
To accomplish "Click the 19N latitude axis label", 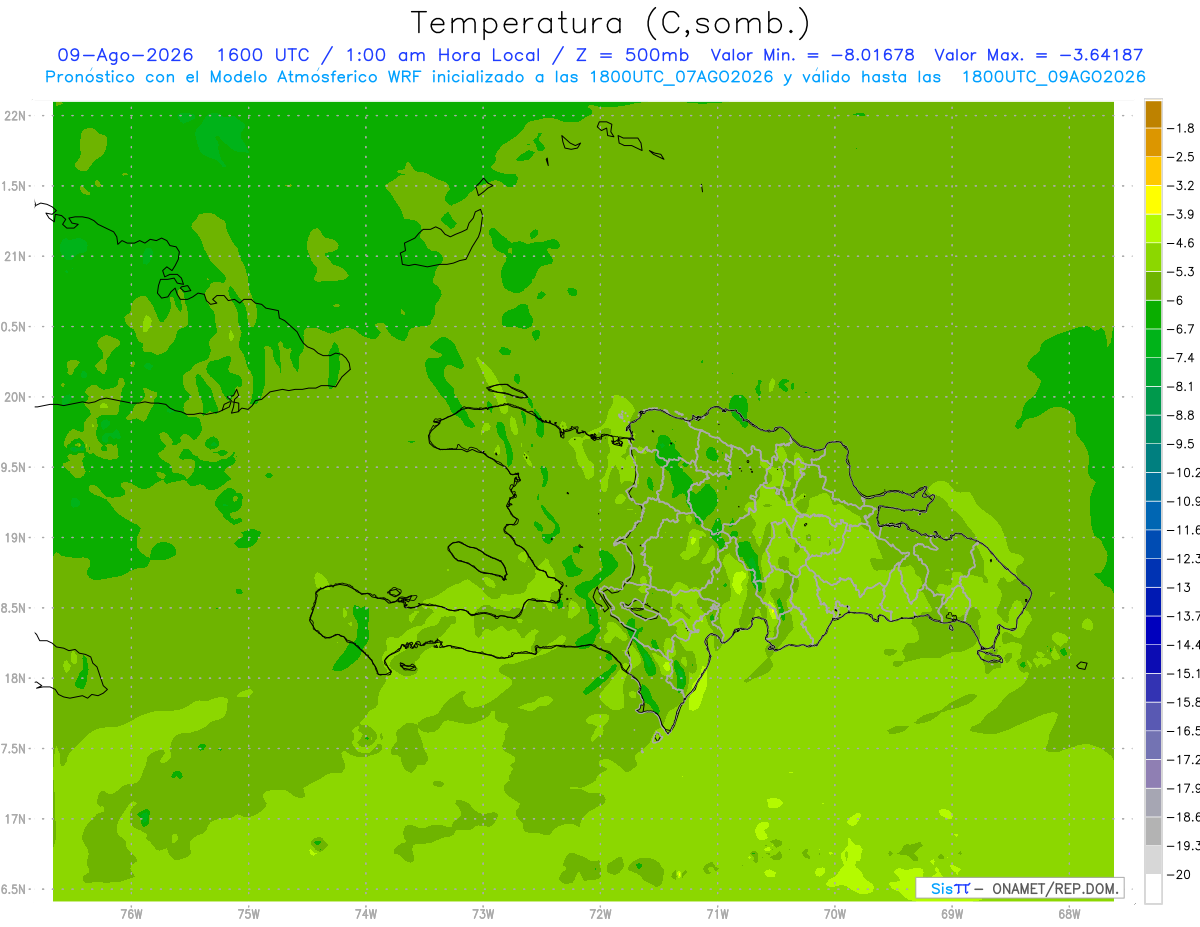I will [x=15, y=538].
